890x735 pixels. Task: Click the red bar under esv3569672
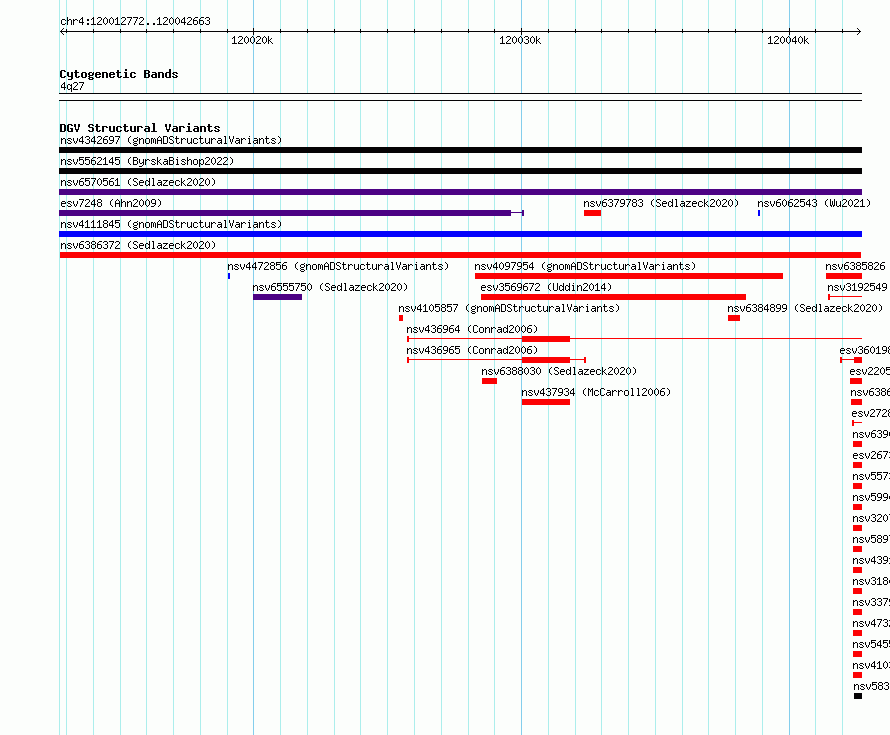click(x=613, y=297)
